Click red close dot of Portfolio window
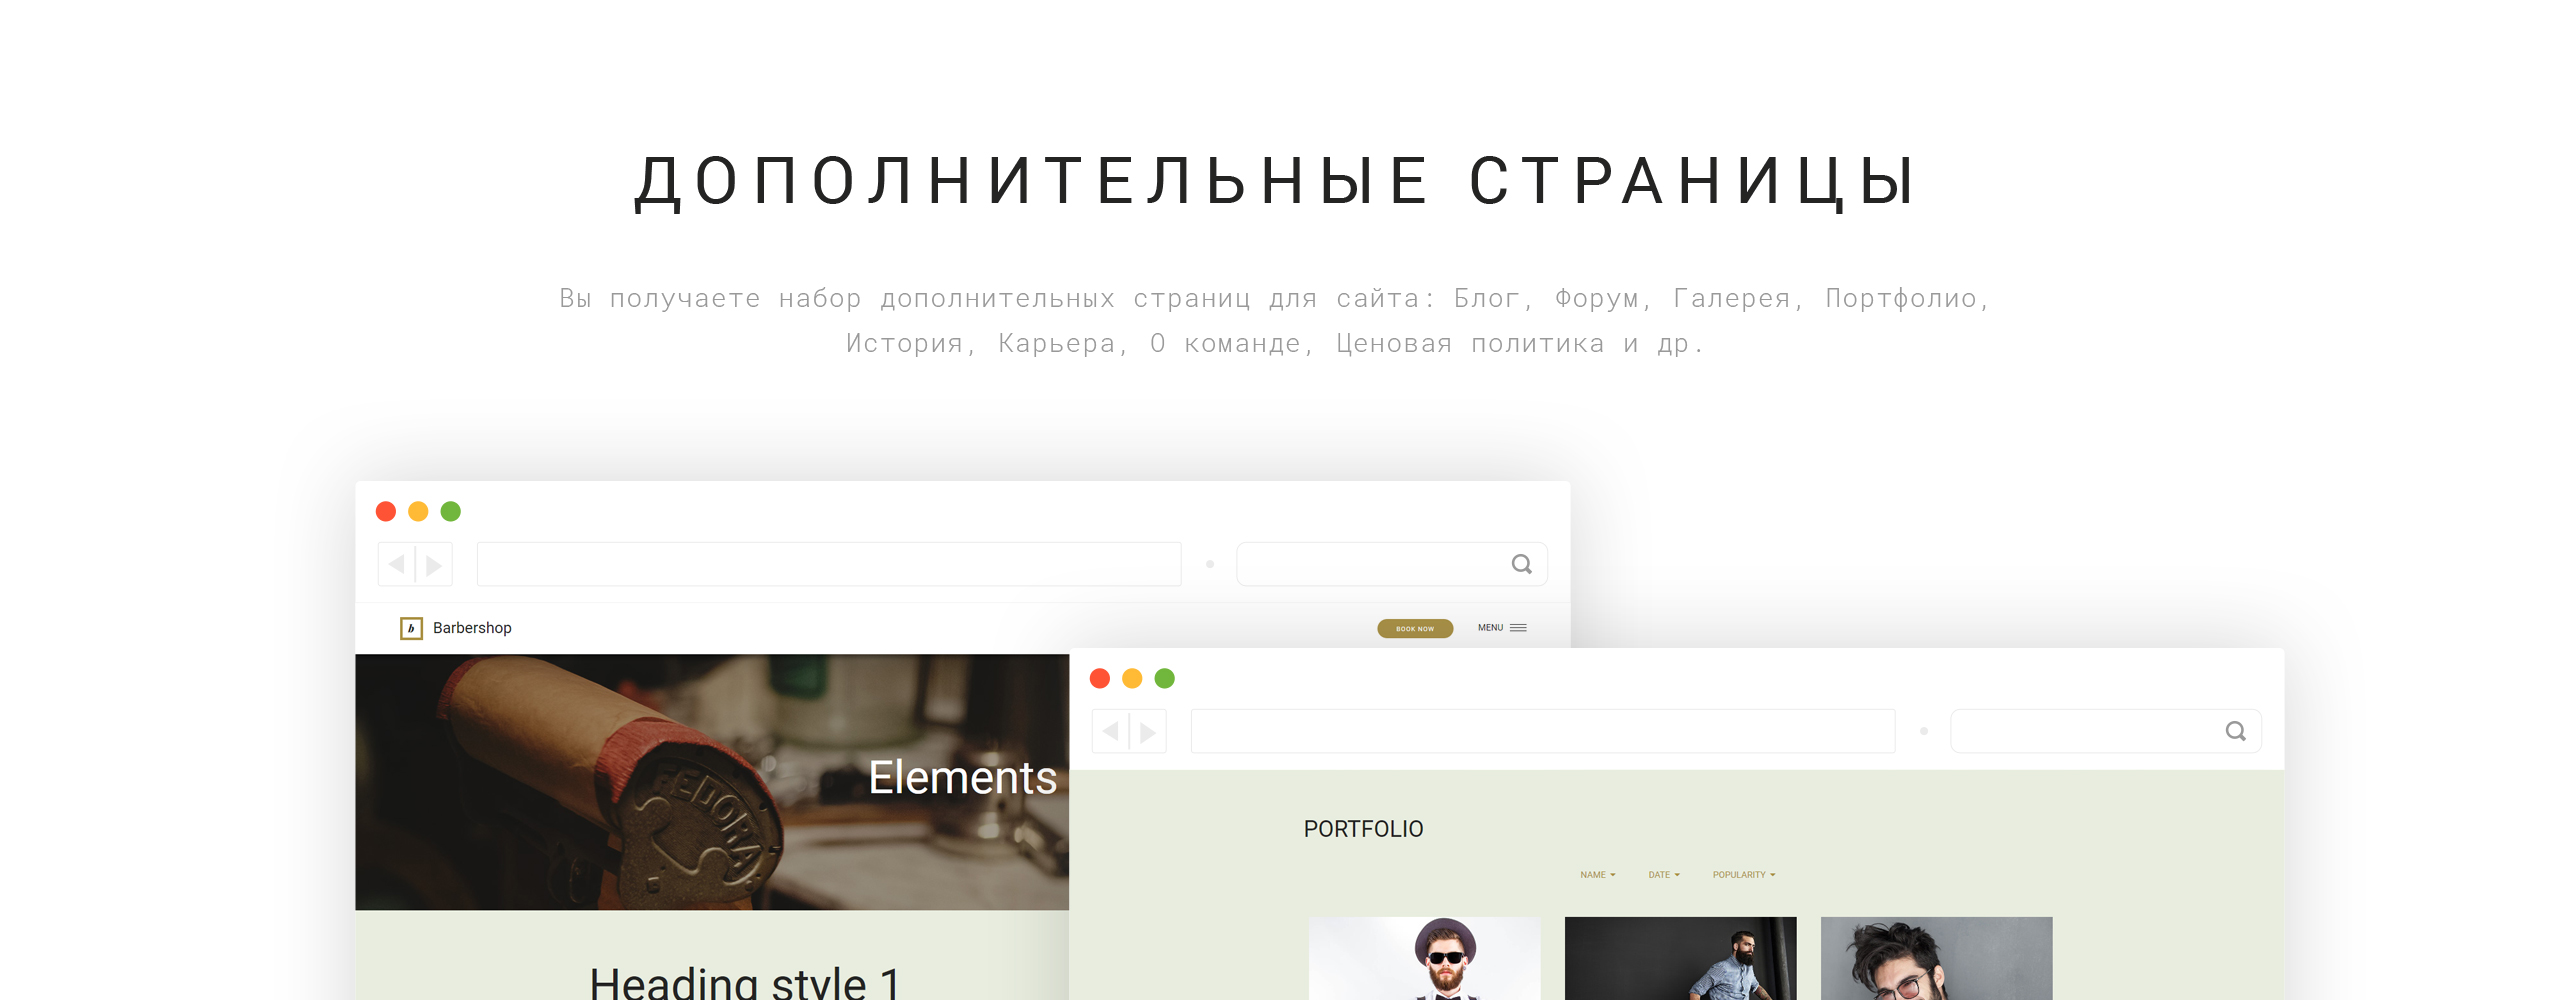The height and width of the screenshot is (1000, 2560). coord(1100,678)
